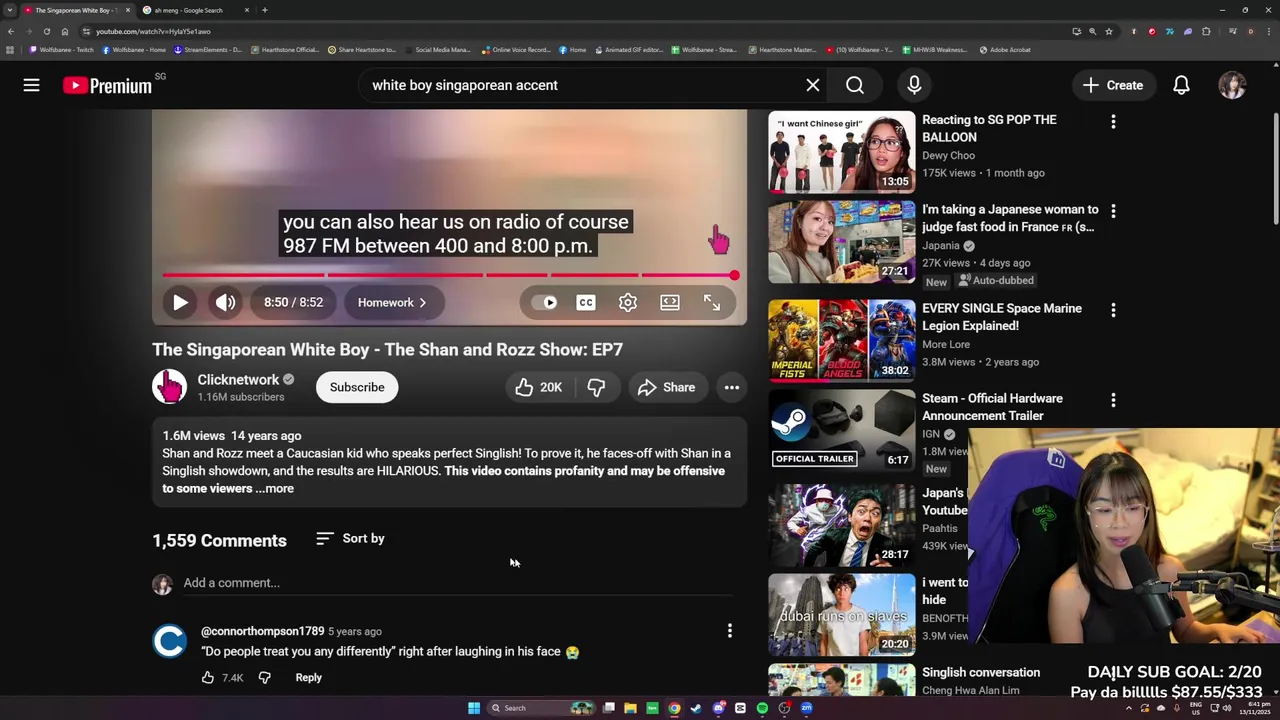The image size is (1280, 720).
Task: Click the progress bar scrubber handle
Action: 734,275
